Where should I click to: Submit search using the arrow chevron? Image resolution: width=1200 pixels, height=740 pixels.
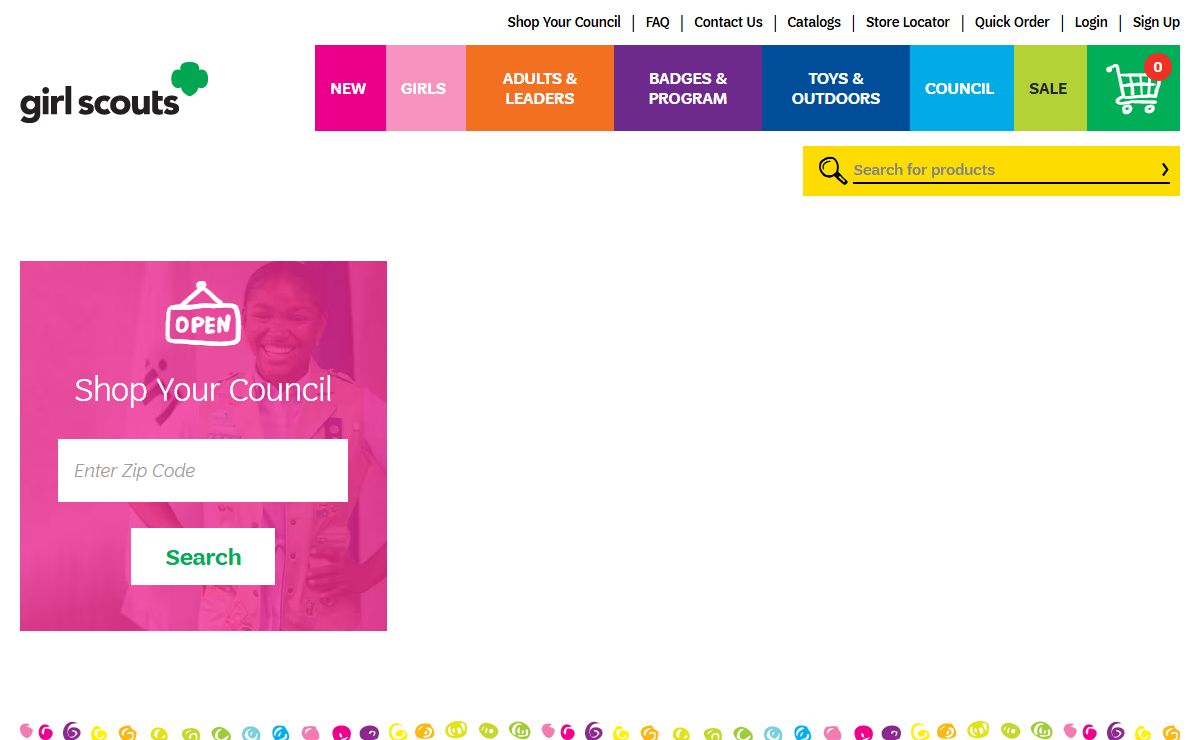click(1165, 170)
